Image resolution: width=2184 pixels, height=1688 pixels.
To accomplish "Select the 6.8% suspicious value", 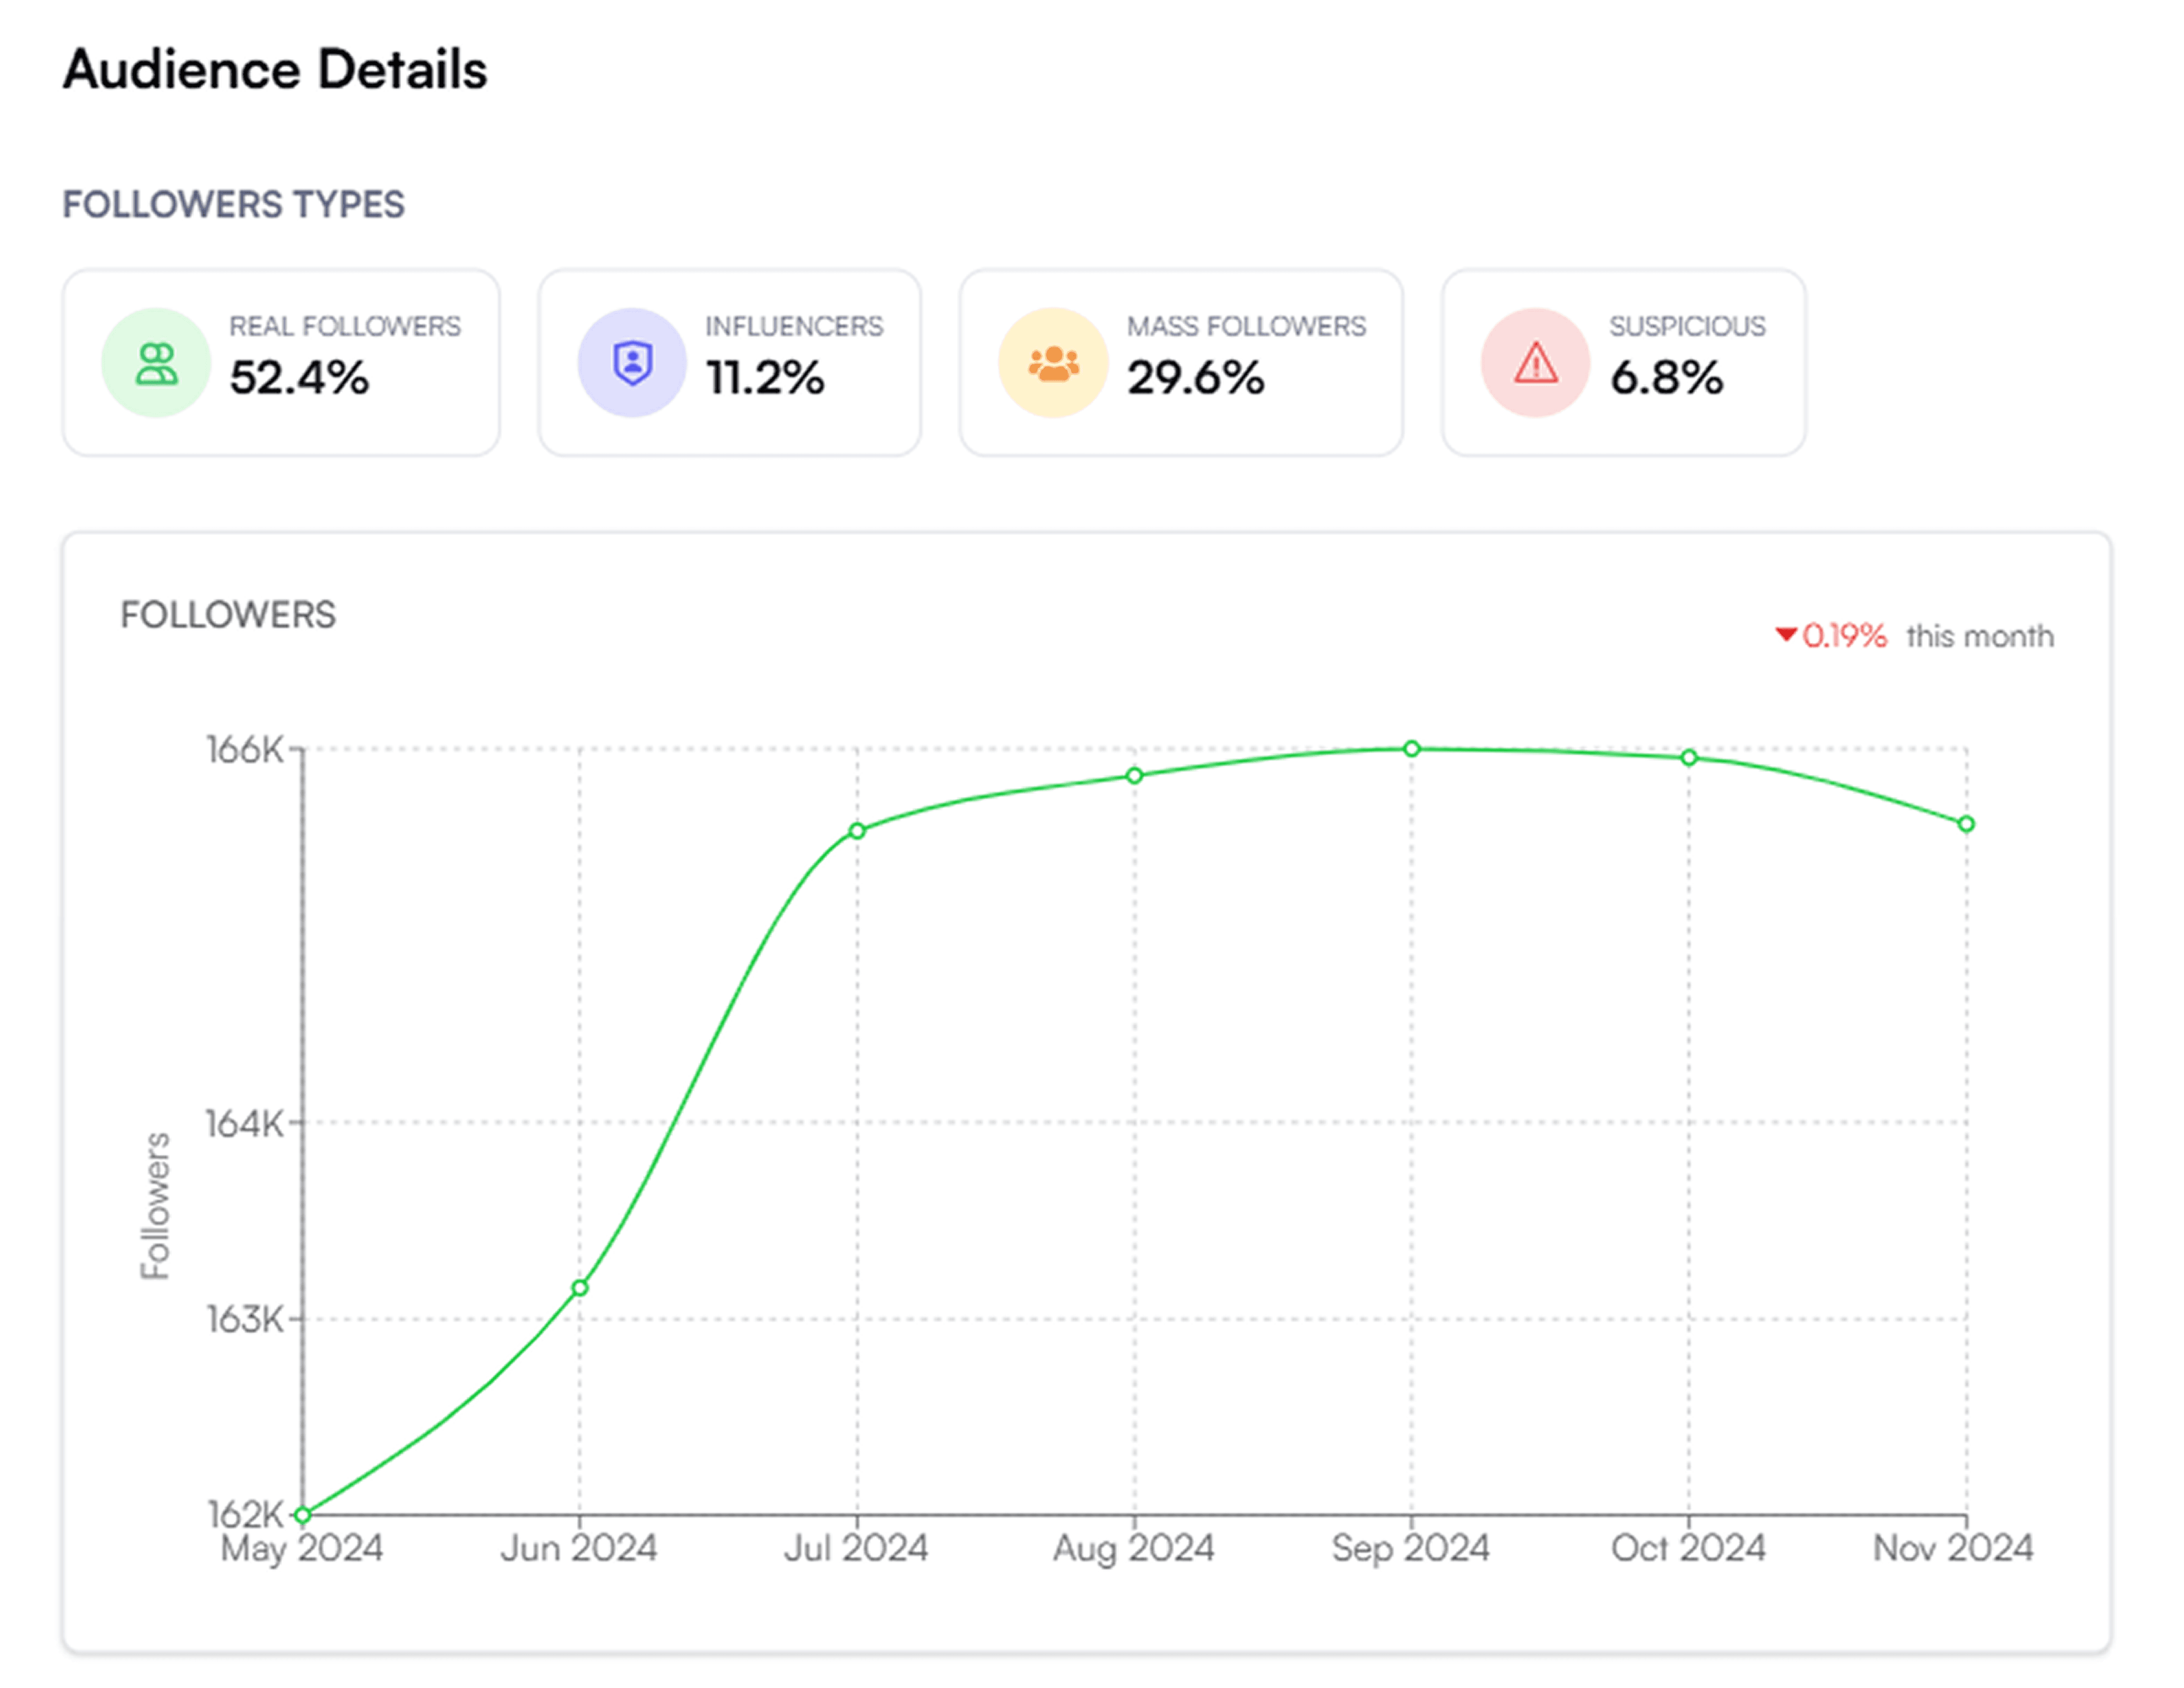I will [1667, 378].
